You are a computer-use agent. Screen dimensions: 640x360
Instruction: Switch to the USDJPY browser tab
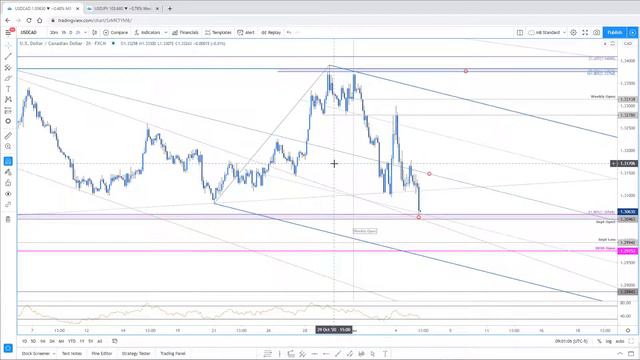122,8
